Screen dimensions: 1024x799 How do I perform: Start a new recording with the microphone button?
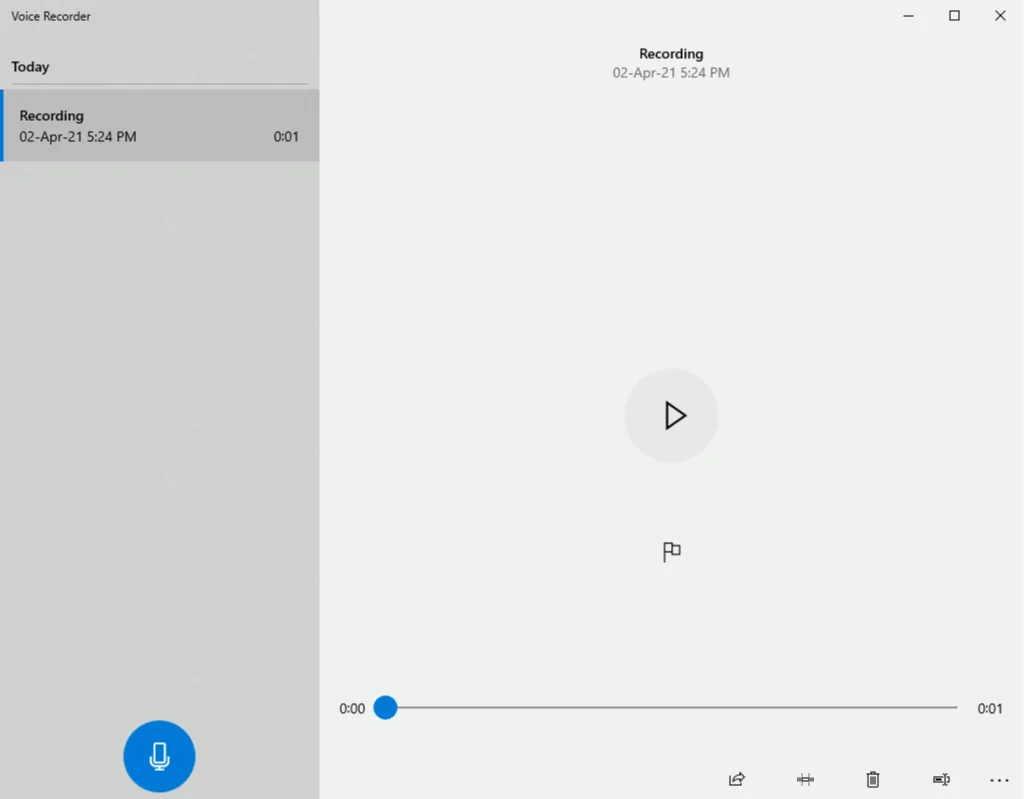159,756
